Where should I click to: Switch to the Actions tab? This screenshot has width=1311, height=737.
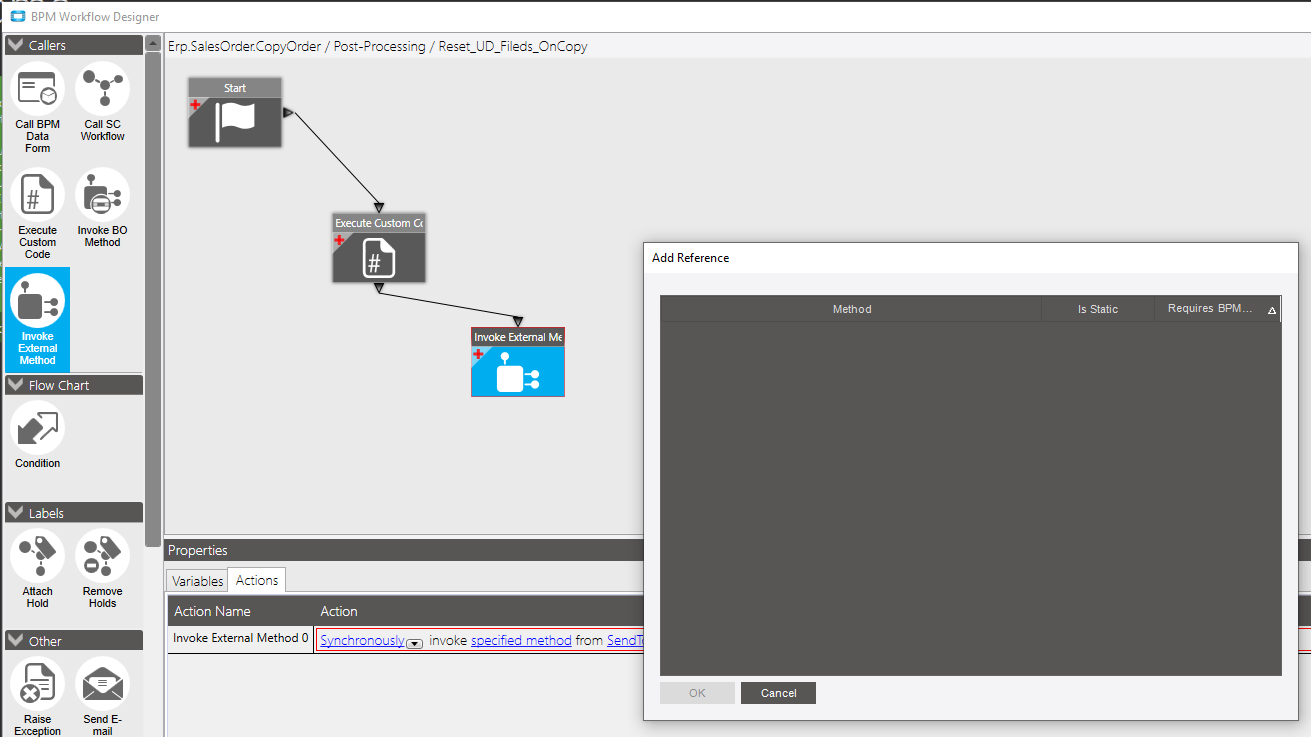[256, 580]
